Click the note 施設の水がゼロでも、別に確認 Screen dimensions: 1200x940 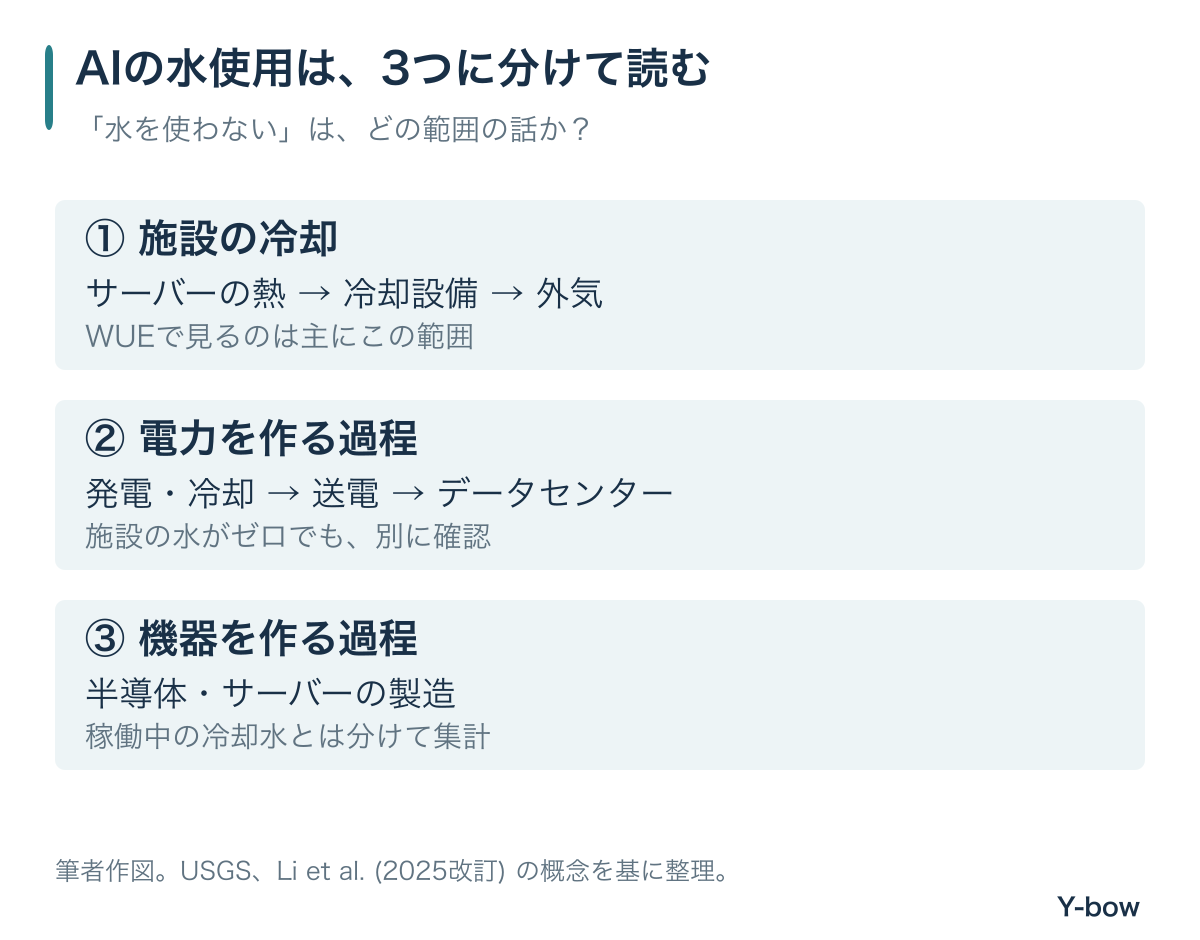tap(289, 537)
